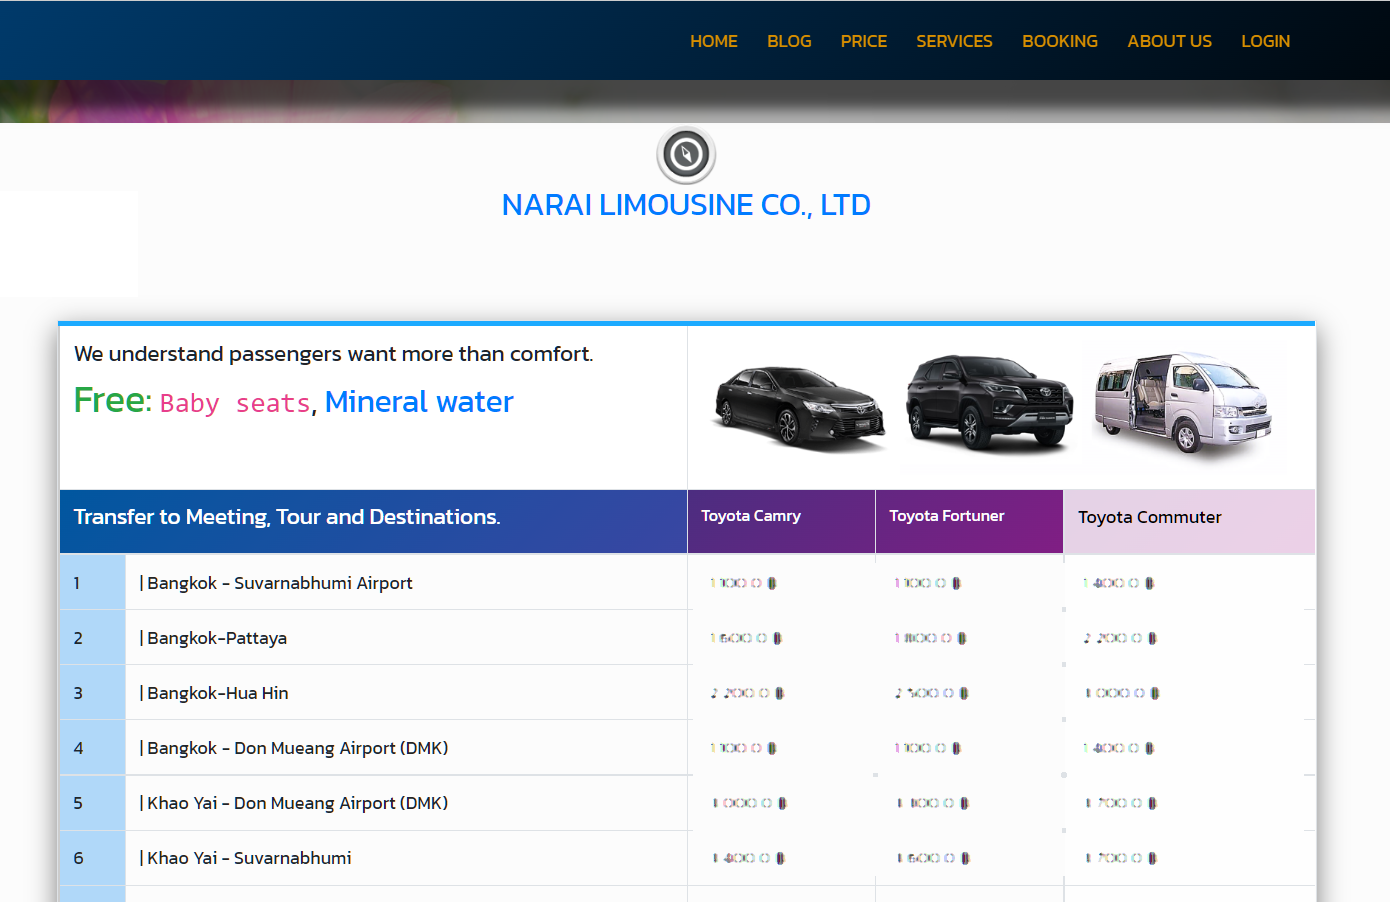1390x902 pixels.
Task: Select the Toyota Fortuner column header
Action: tap(946, 516)
